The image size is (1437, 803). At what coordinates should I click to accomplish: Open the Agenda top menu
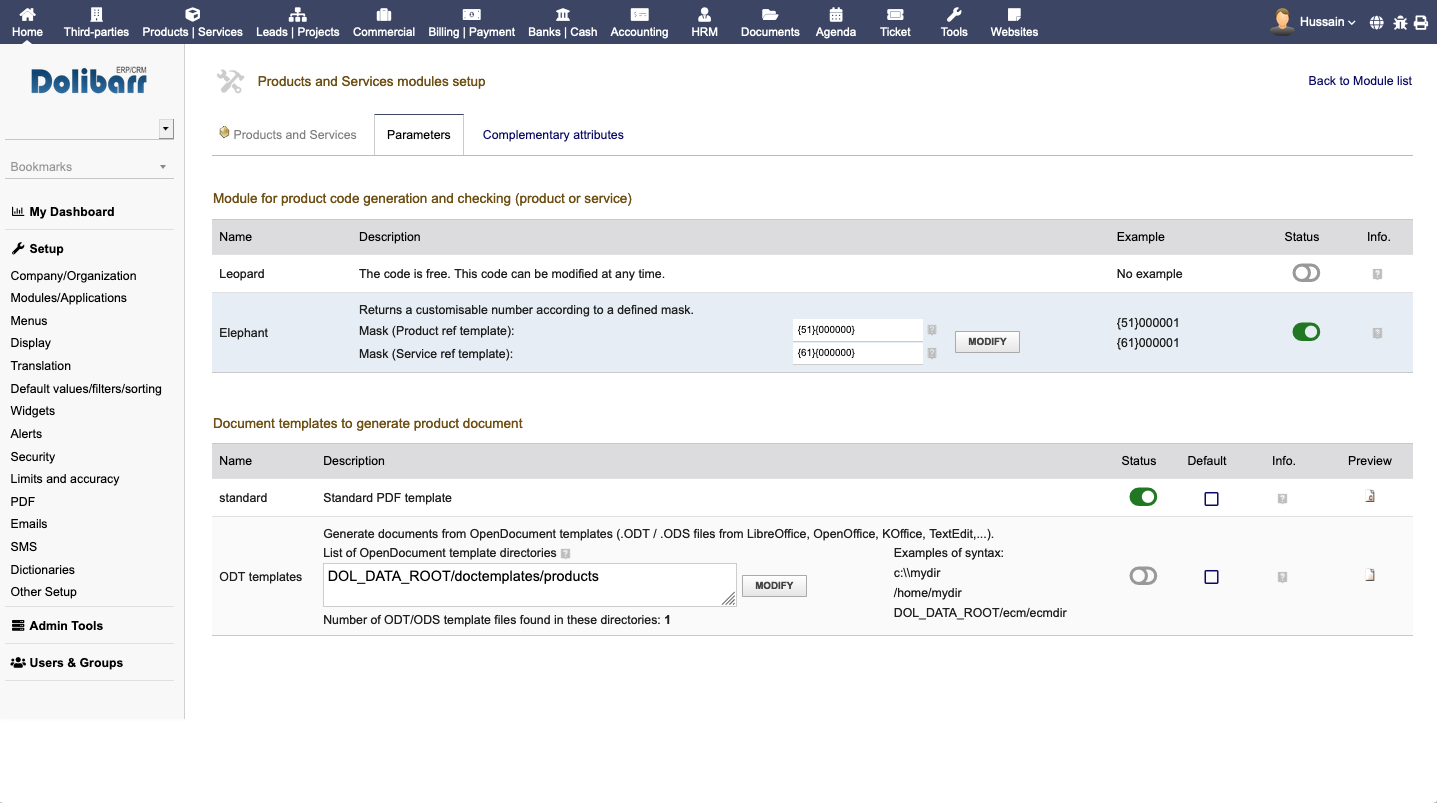pyautogui.click(x=835, y=22)
